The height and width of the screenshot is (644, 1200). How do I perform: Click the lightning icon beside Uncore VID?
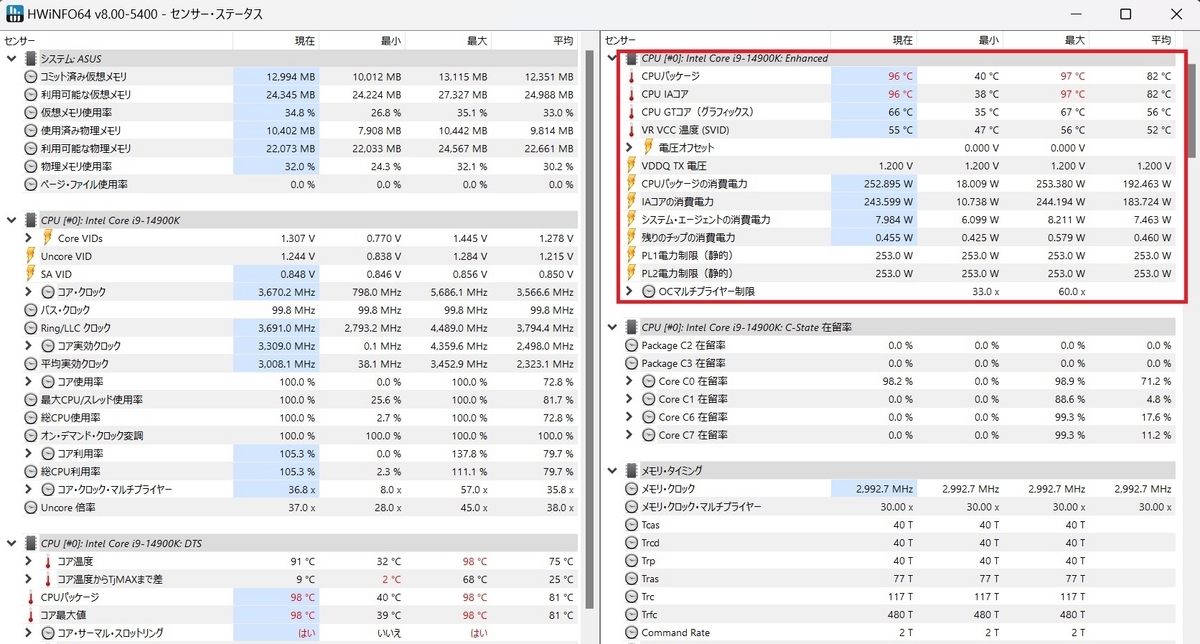(x=31, y=256)
